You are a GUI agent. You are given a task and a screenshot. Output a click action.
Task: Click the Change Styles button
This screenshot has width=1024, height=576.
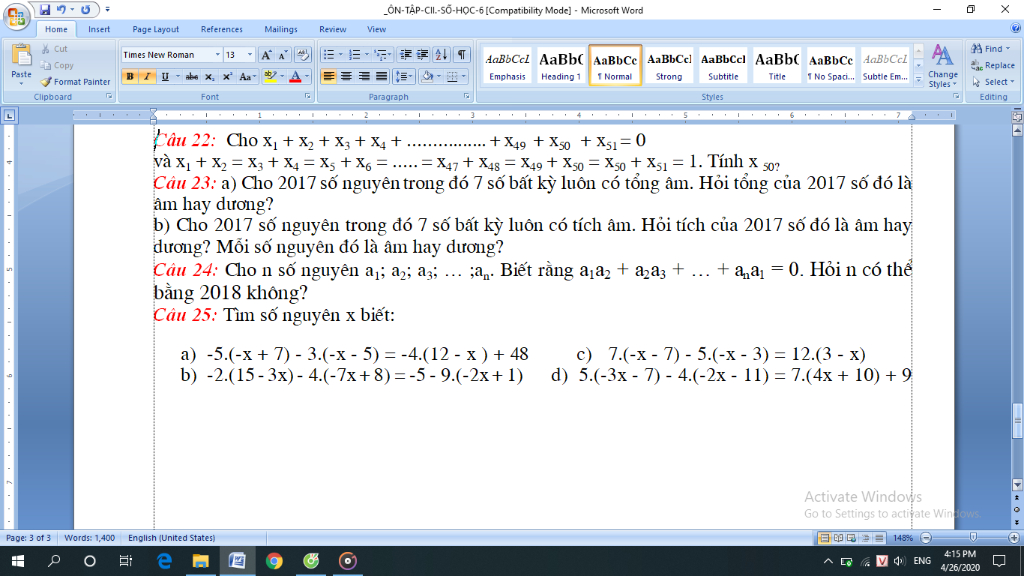pos(942,66)
